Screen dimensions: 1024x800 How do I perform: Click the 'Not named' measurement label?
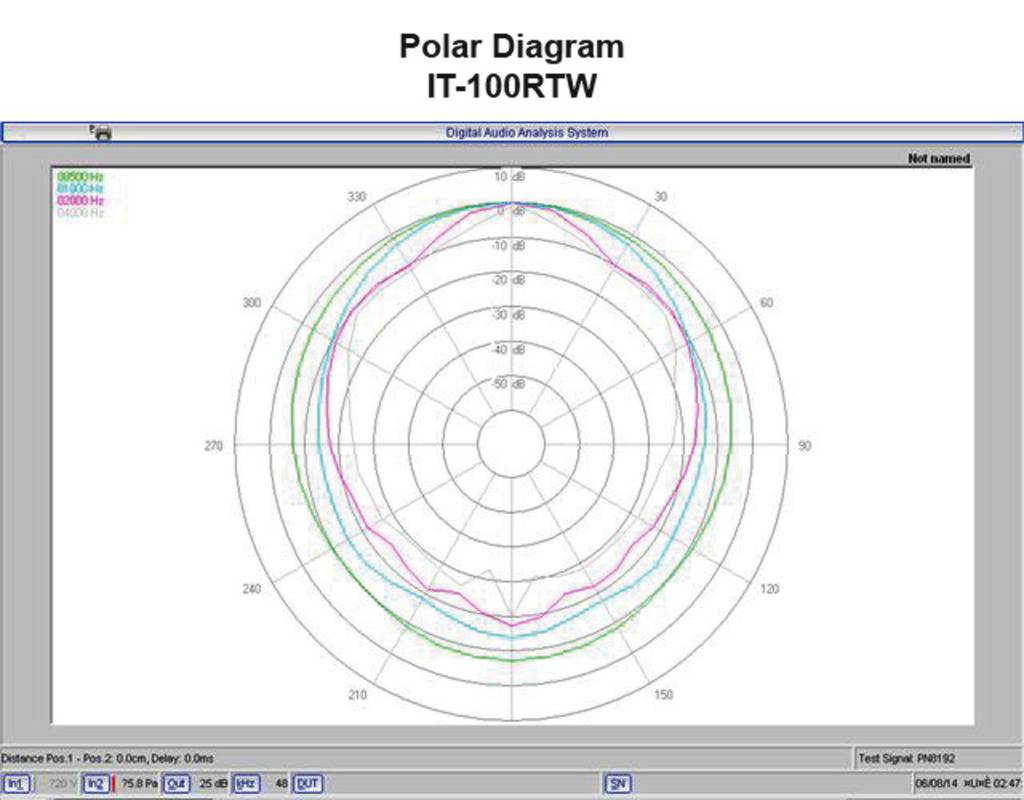click(938, 158)
